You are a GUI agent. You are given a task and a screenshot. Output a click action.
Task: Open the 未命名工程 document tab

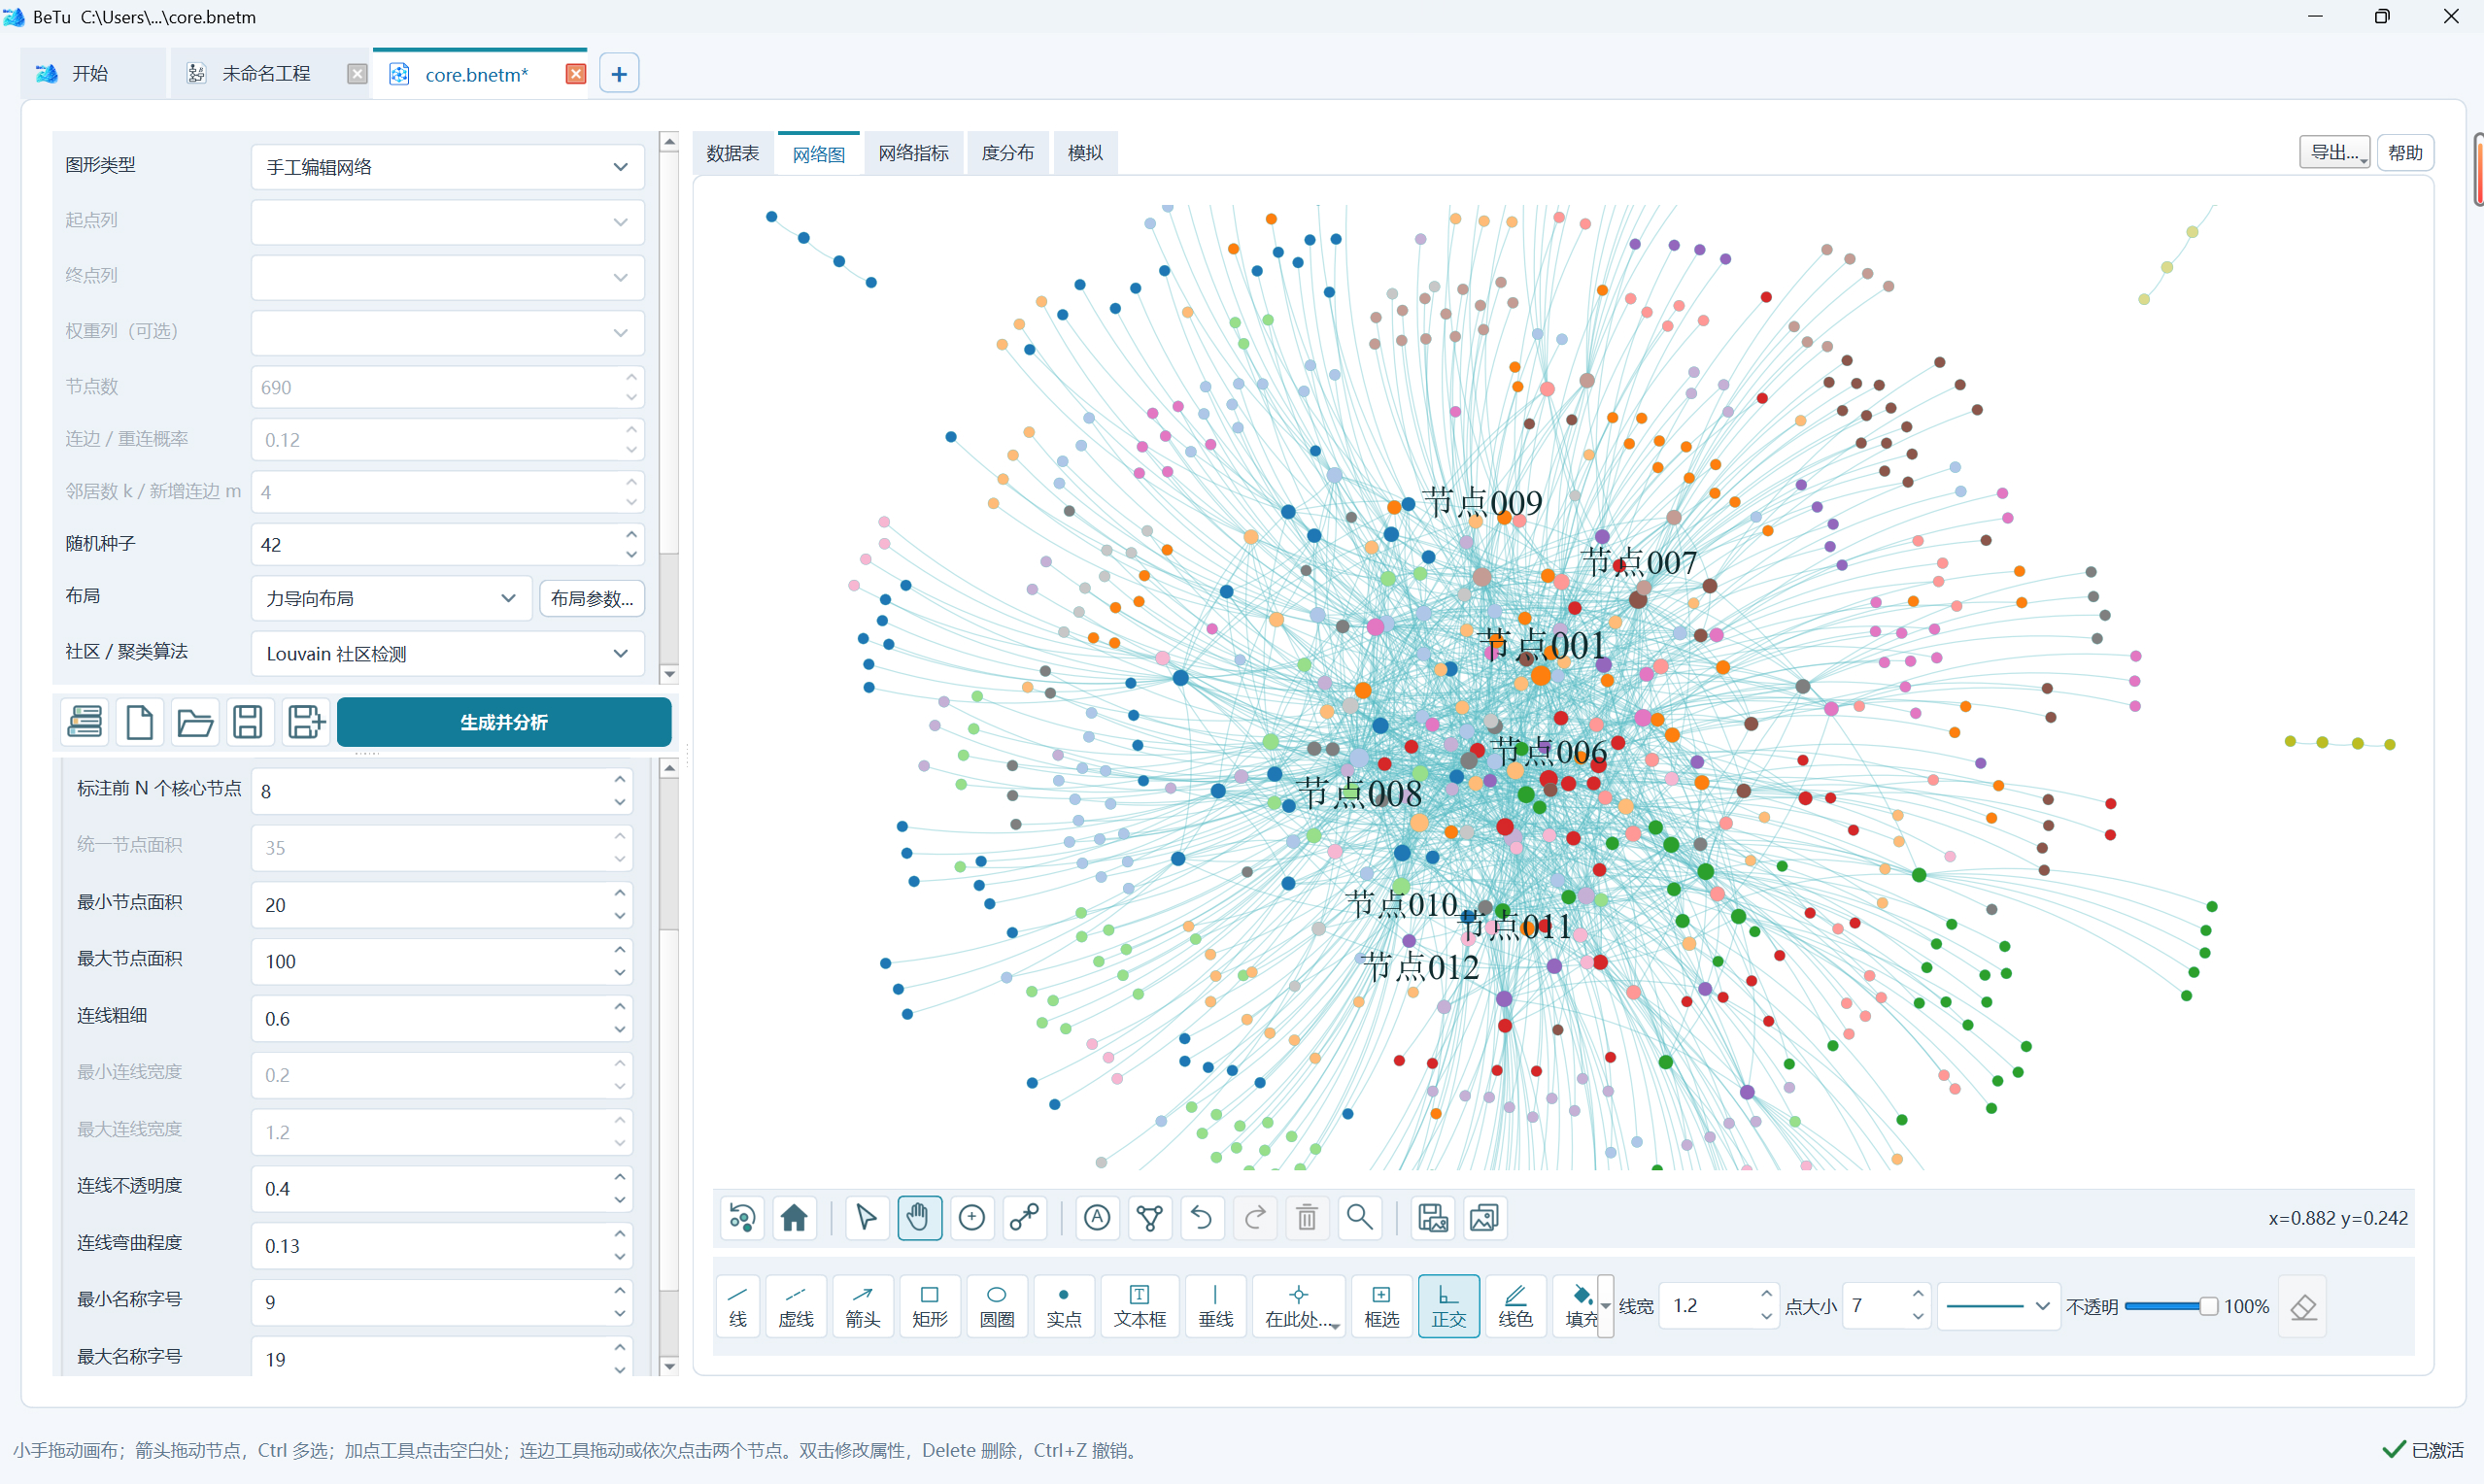pos(266,74)
